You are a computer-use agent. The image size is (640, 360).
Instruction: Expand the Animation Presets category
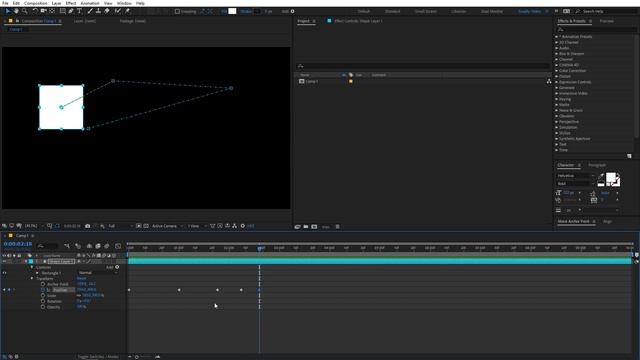coord(556,37)
